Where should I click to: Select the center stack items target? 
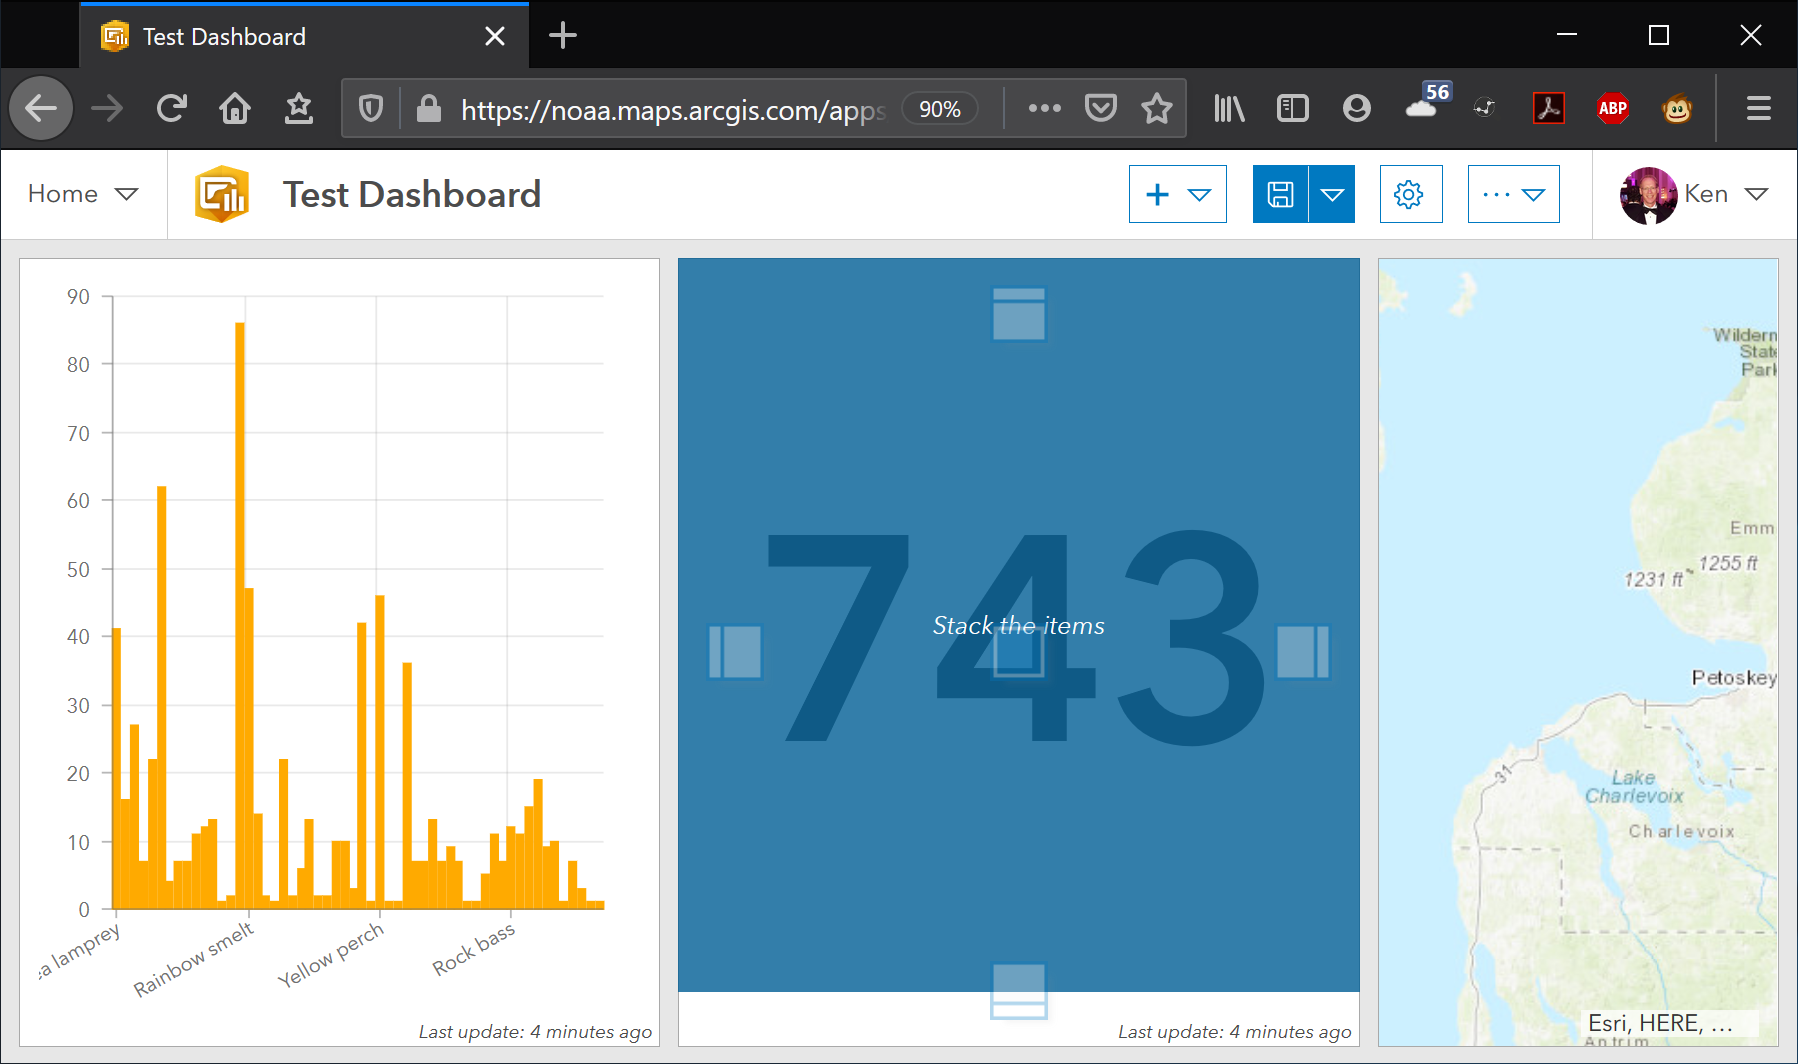coord(1019,652)
